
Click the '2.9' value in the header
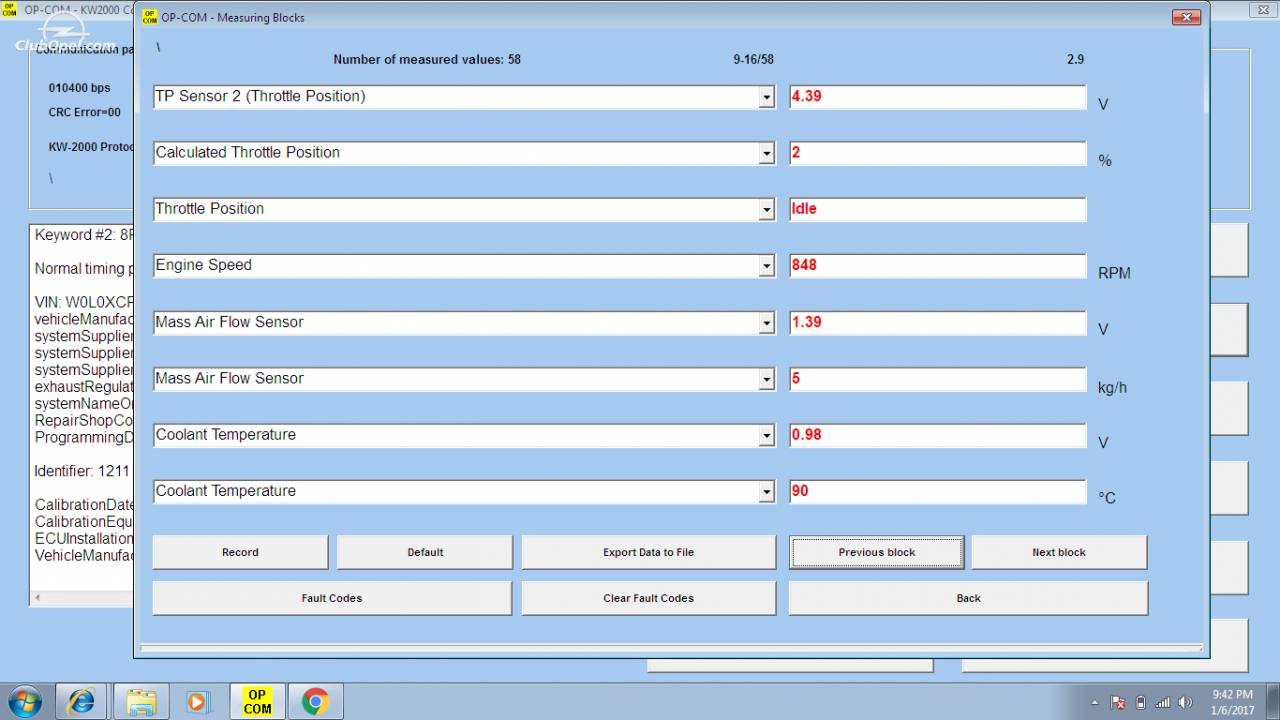[1075, 60]
